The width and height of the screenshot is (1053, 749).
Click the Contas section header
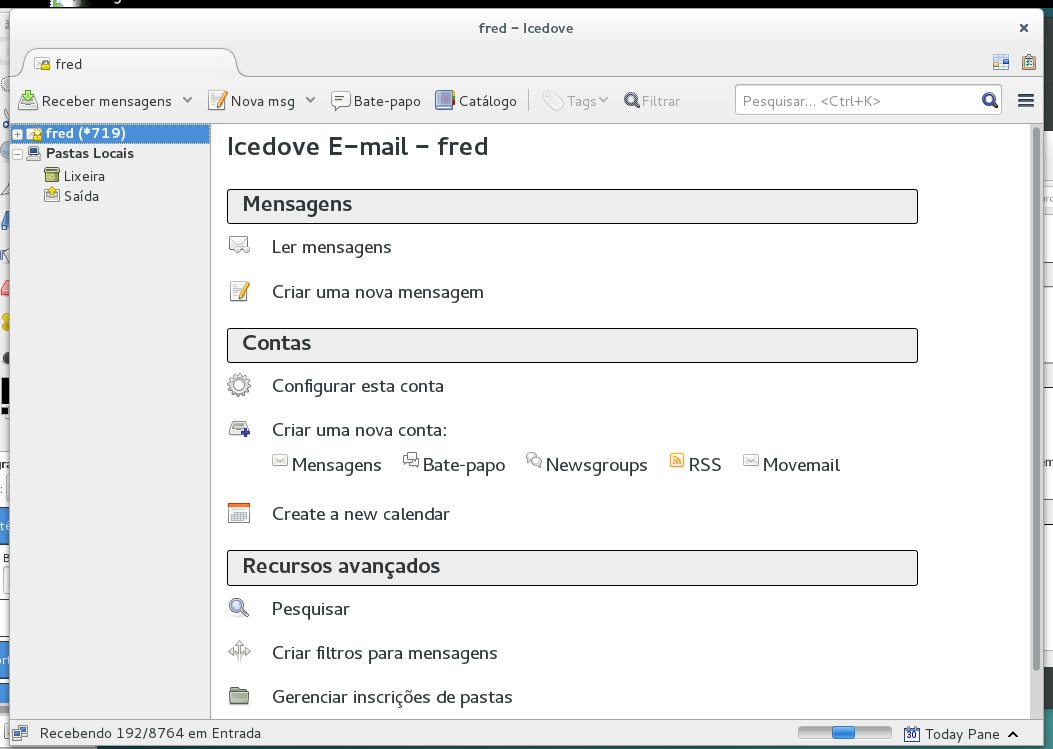click(x=572, y=345)
